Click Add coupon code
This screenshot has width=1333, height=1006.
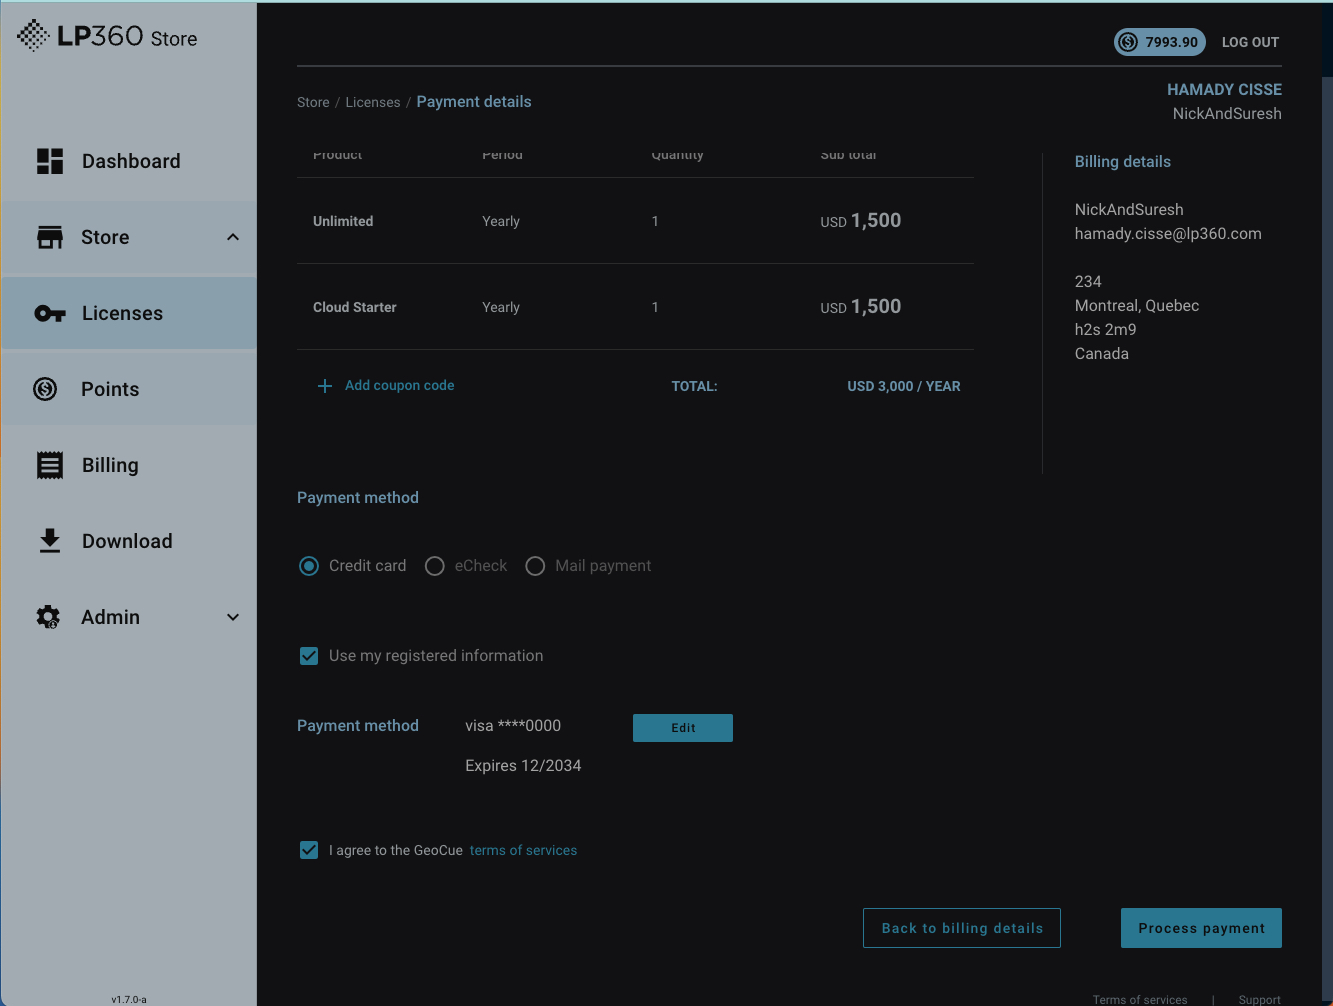pos(398,385)
